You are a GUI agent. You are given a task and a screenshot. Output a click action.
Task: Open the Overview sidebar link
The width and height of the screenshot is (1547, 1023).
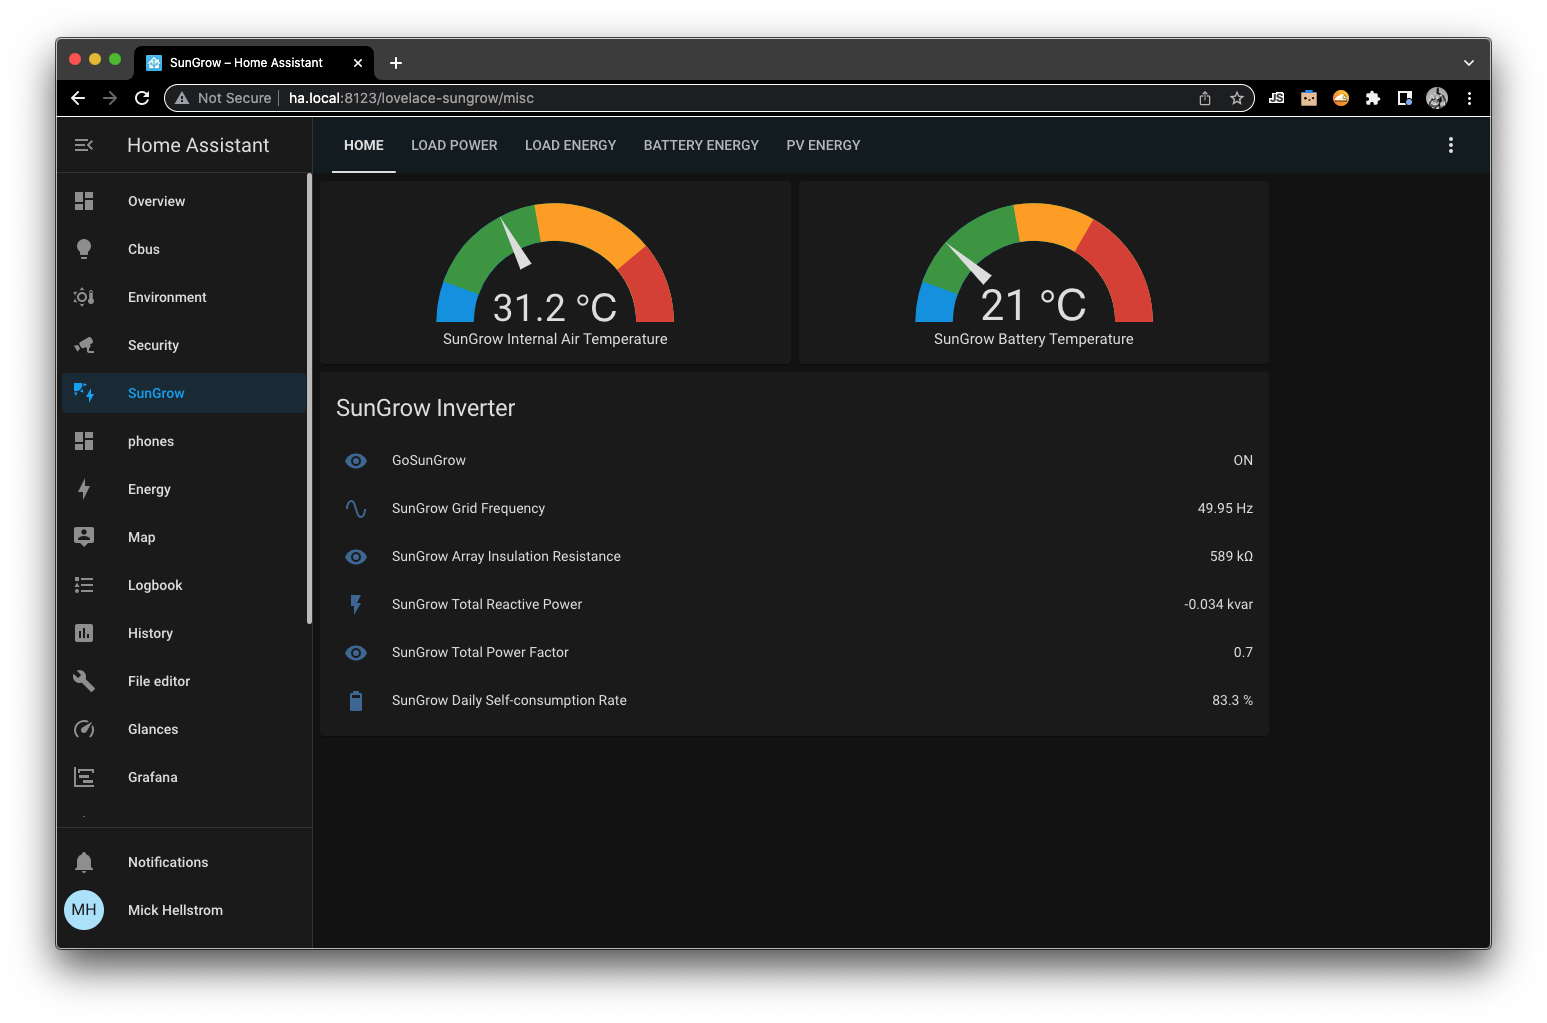click(184, 201)
